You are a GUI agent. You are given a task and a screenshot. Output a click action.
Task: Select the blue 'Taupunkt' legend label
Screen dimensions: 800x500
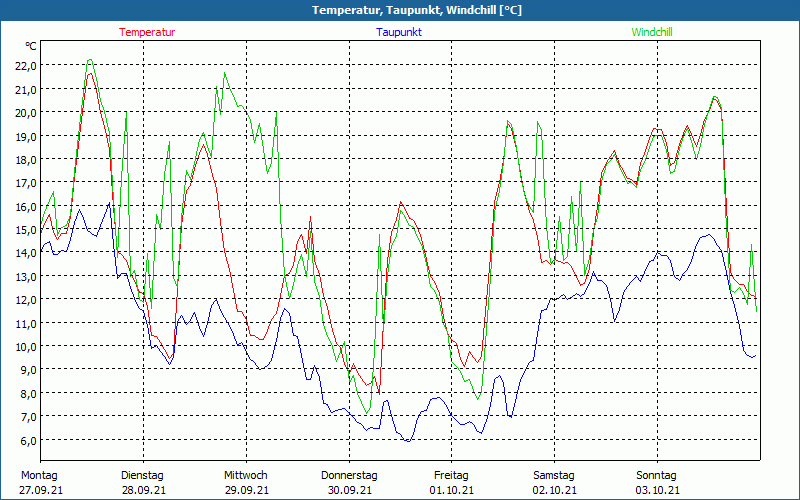pos(399,32)
